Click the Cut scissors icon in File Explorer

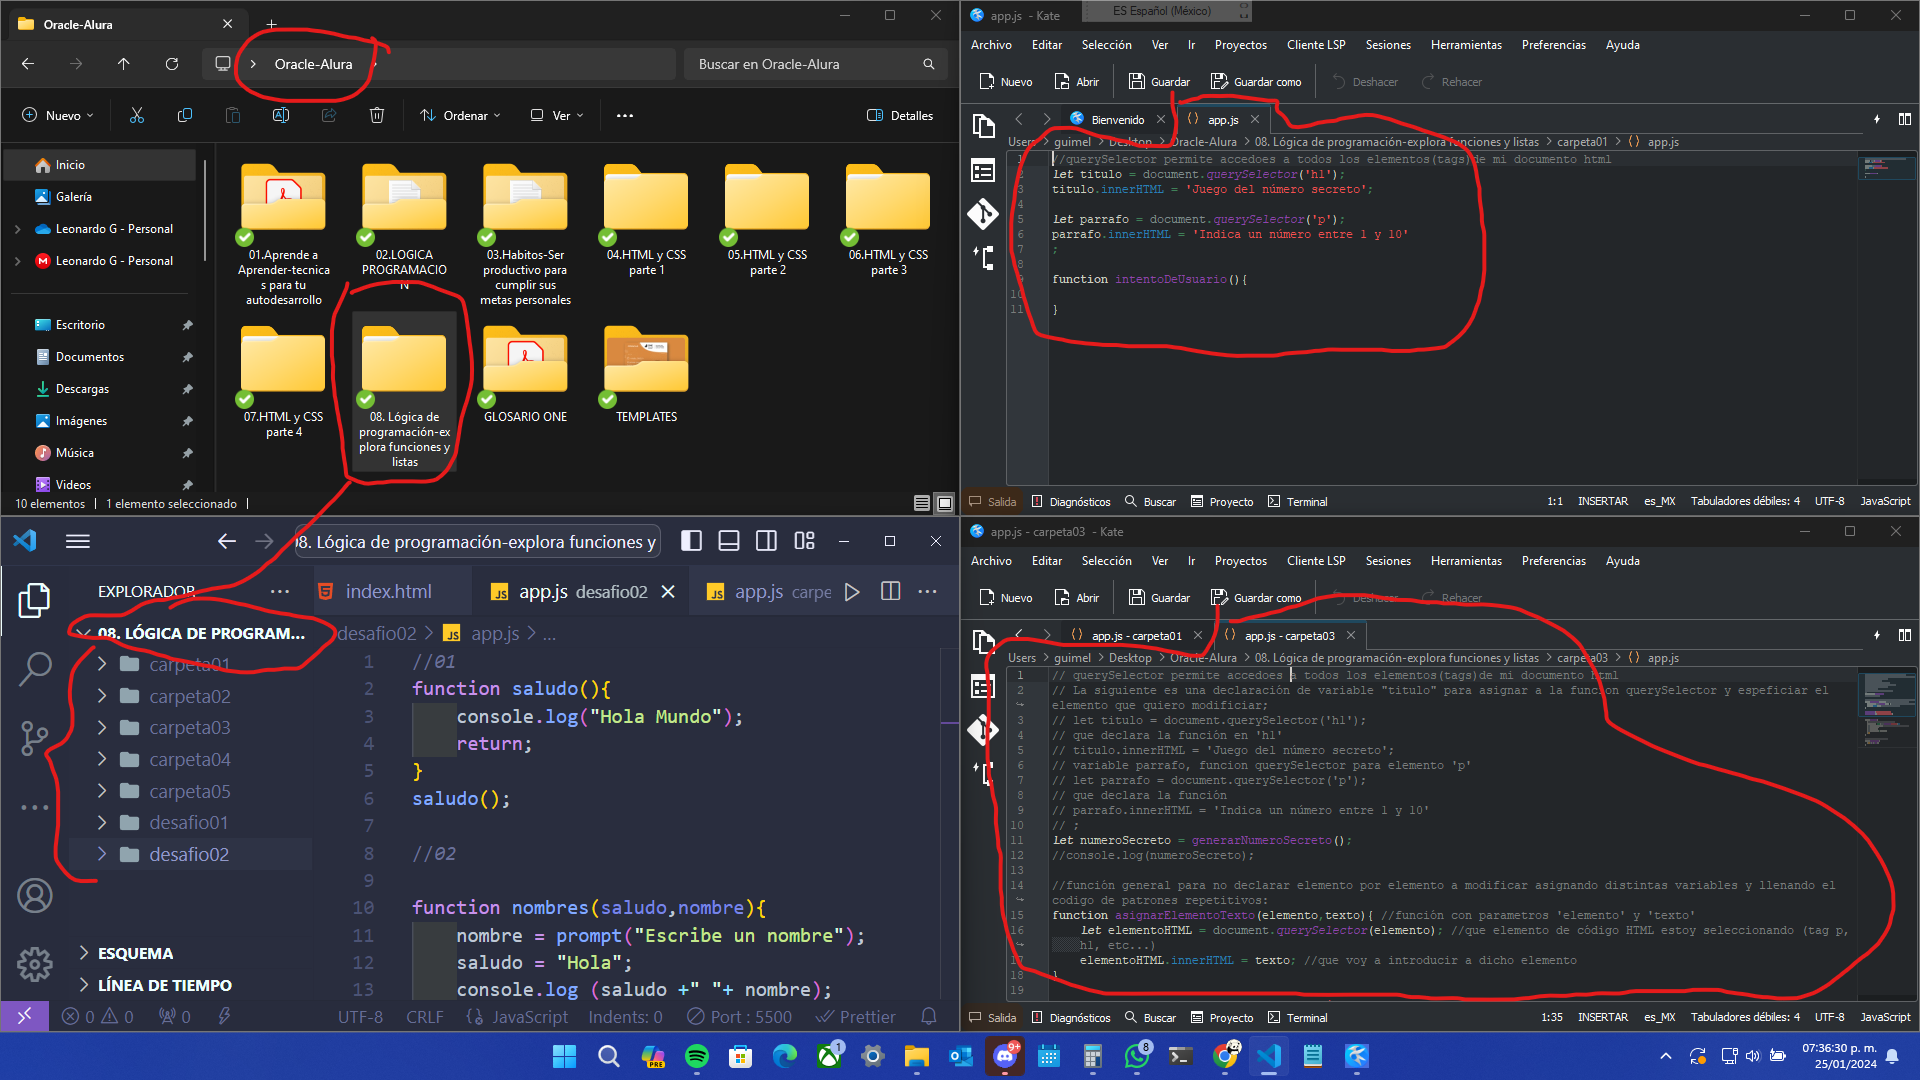(137, 116)
